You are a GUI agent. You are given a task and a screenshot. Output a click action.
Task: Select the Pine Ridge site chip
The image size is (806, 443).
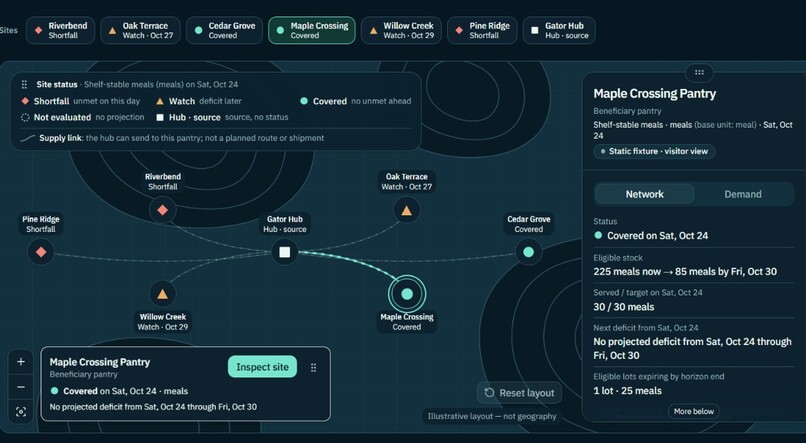[482, 30]
